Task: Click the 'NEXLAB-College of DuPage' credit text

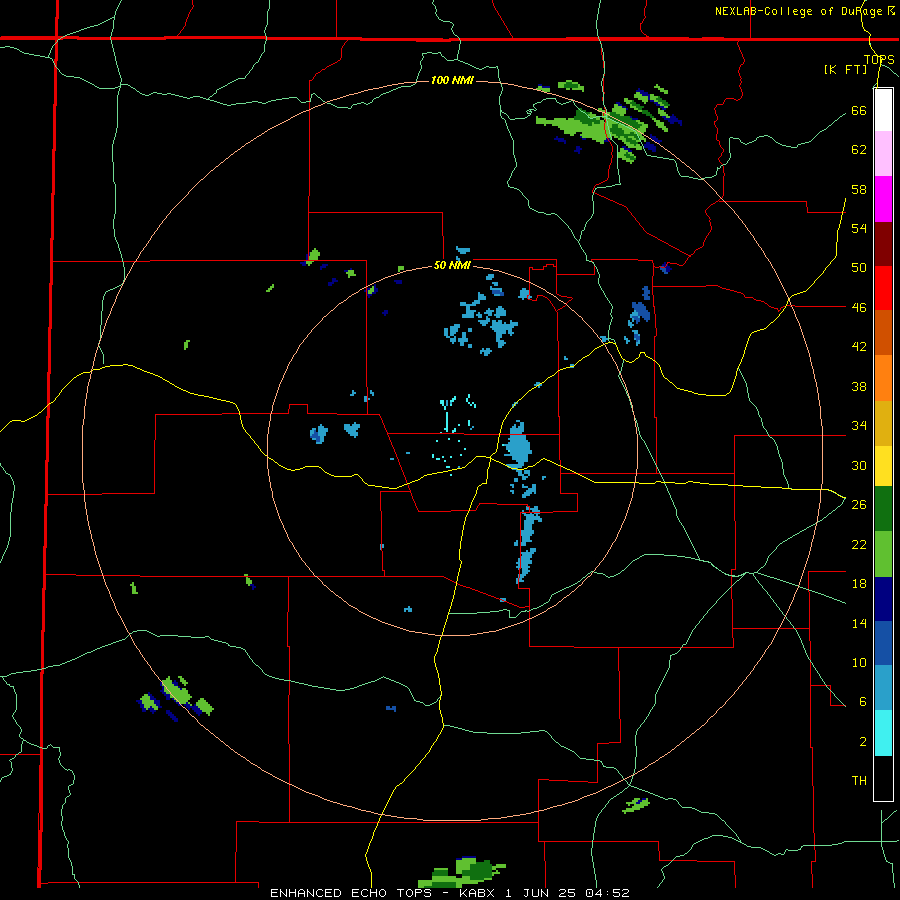Action: [800, 11]
